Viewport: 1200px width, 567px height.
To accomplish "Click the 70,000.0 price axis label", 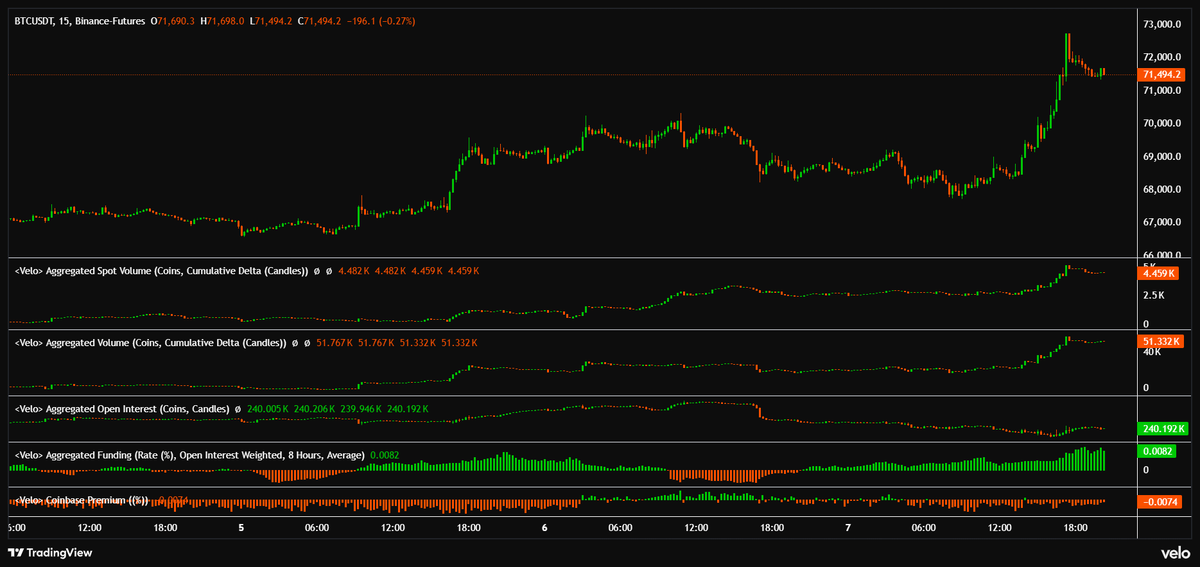I will point(1162,124).
